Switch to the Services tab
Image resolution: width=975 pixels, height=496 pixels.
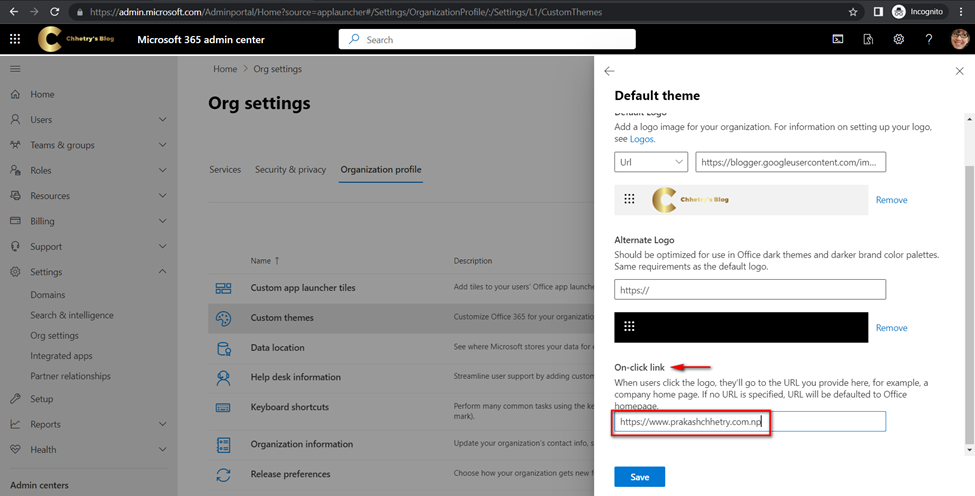click(225, 170)
